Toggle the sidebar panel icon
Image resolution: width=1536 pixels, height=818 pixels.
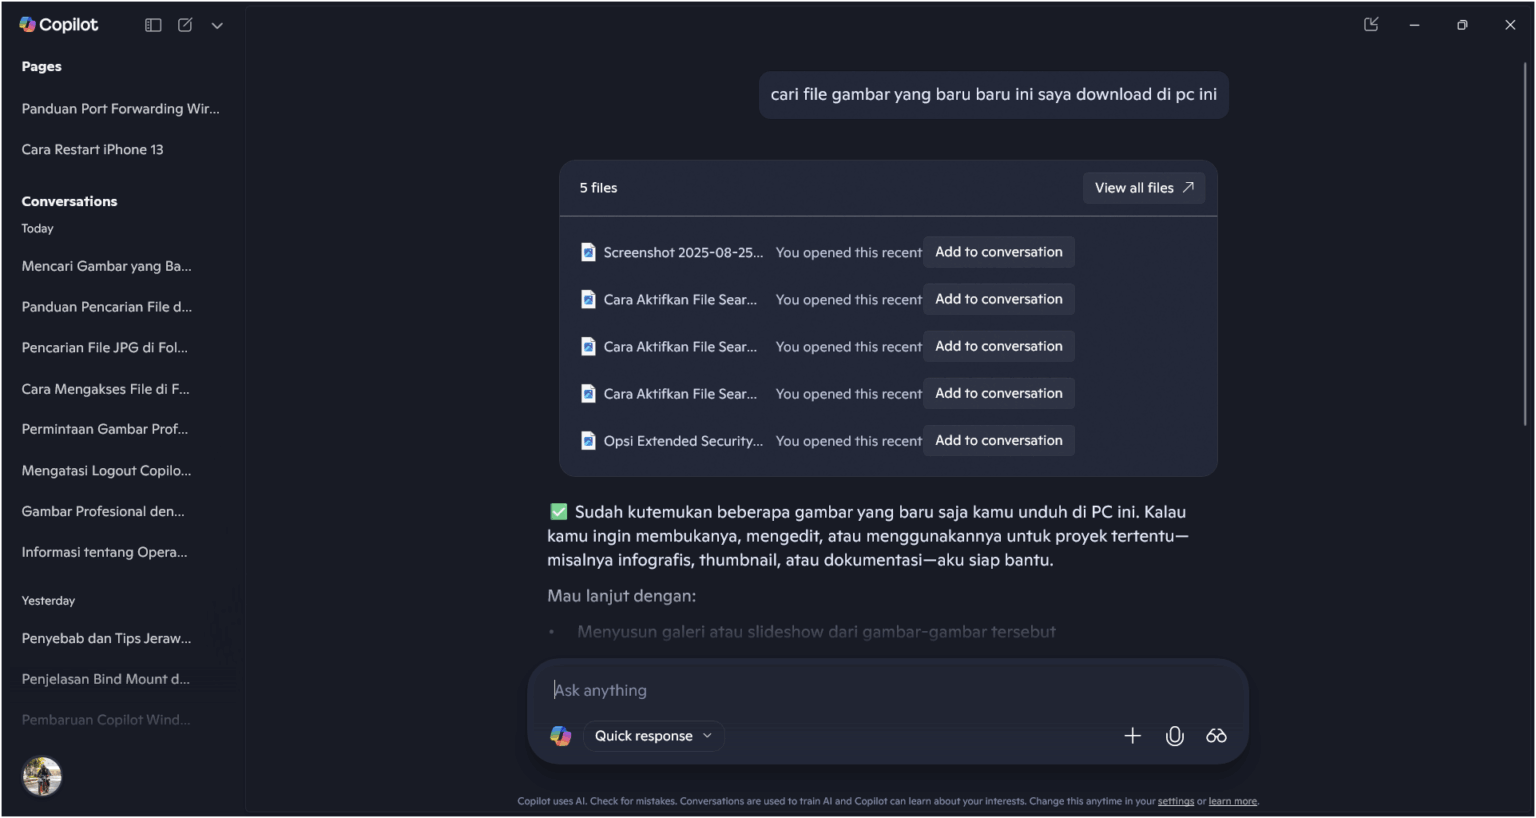(153, 25)
